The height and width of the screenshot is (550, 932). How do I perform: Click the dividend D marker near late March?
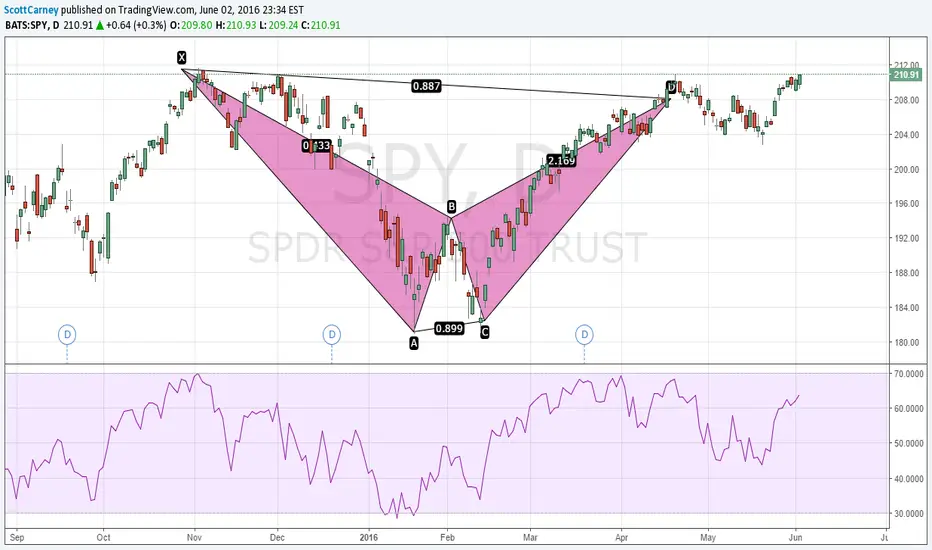click(x=584, y=334)
